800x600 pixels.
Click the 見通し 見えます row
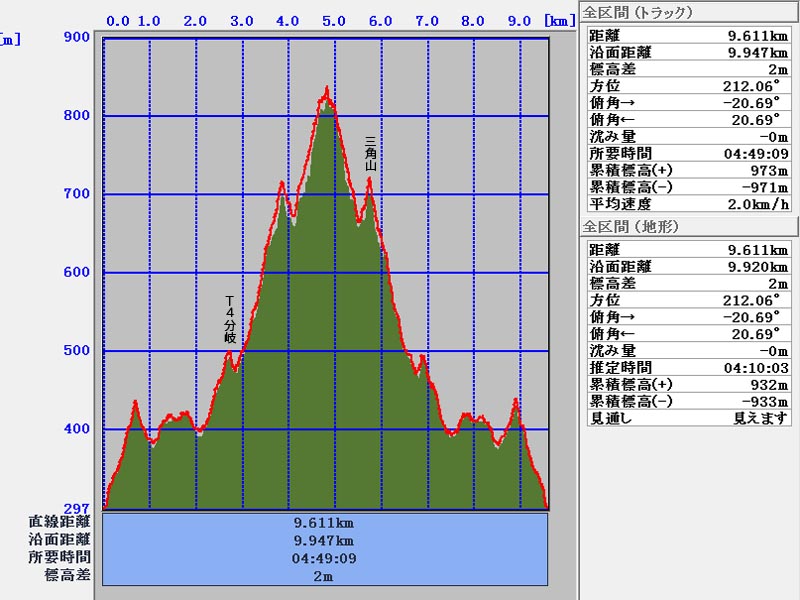(x=687, y=418)
